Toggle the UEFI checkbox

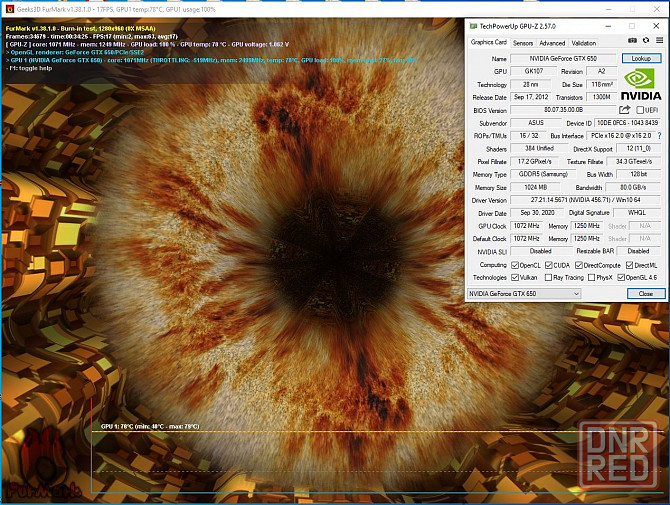640,110
